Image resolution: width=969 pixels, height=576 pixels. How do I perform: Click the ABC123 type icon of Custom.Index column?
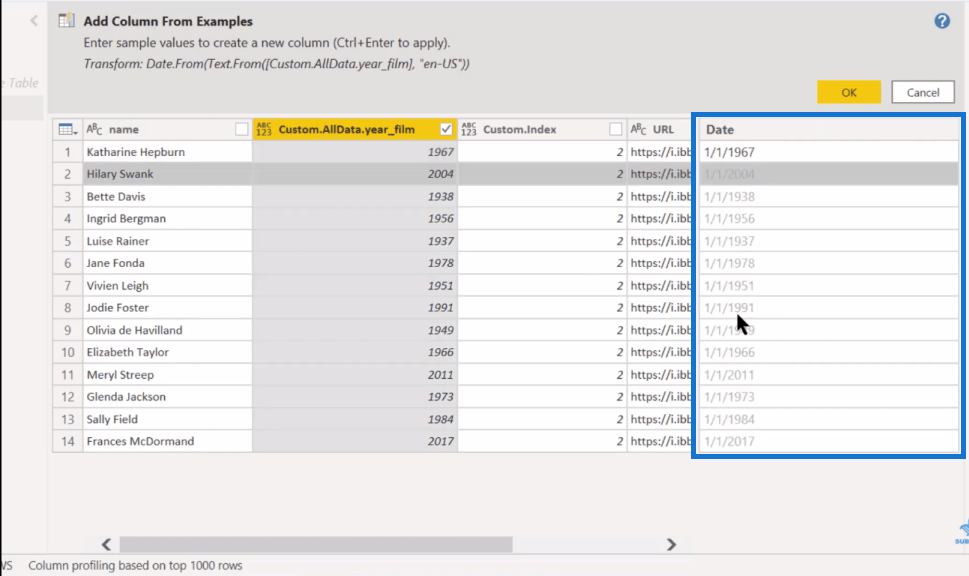tap(468, 129)
